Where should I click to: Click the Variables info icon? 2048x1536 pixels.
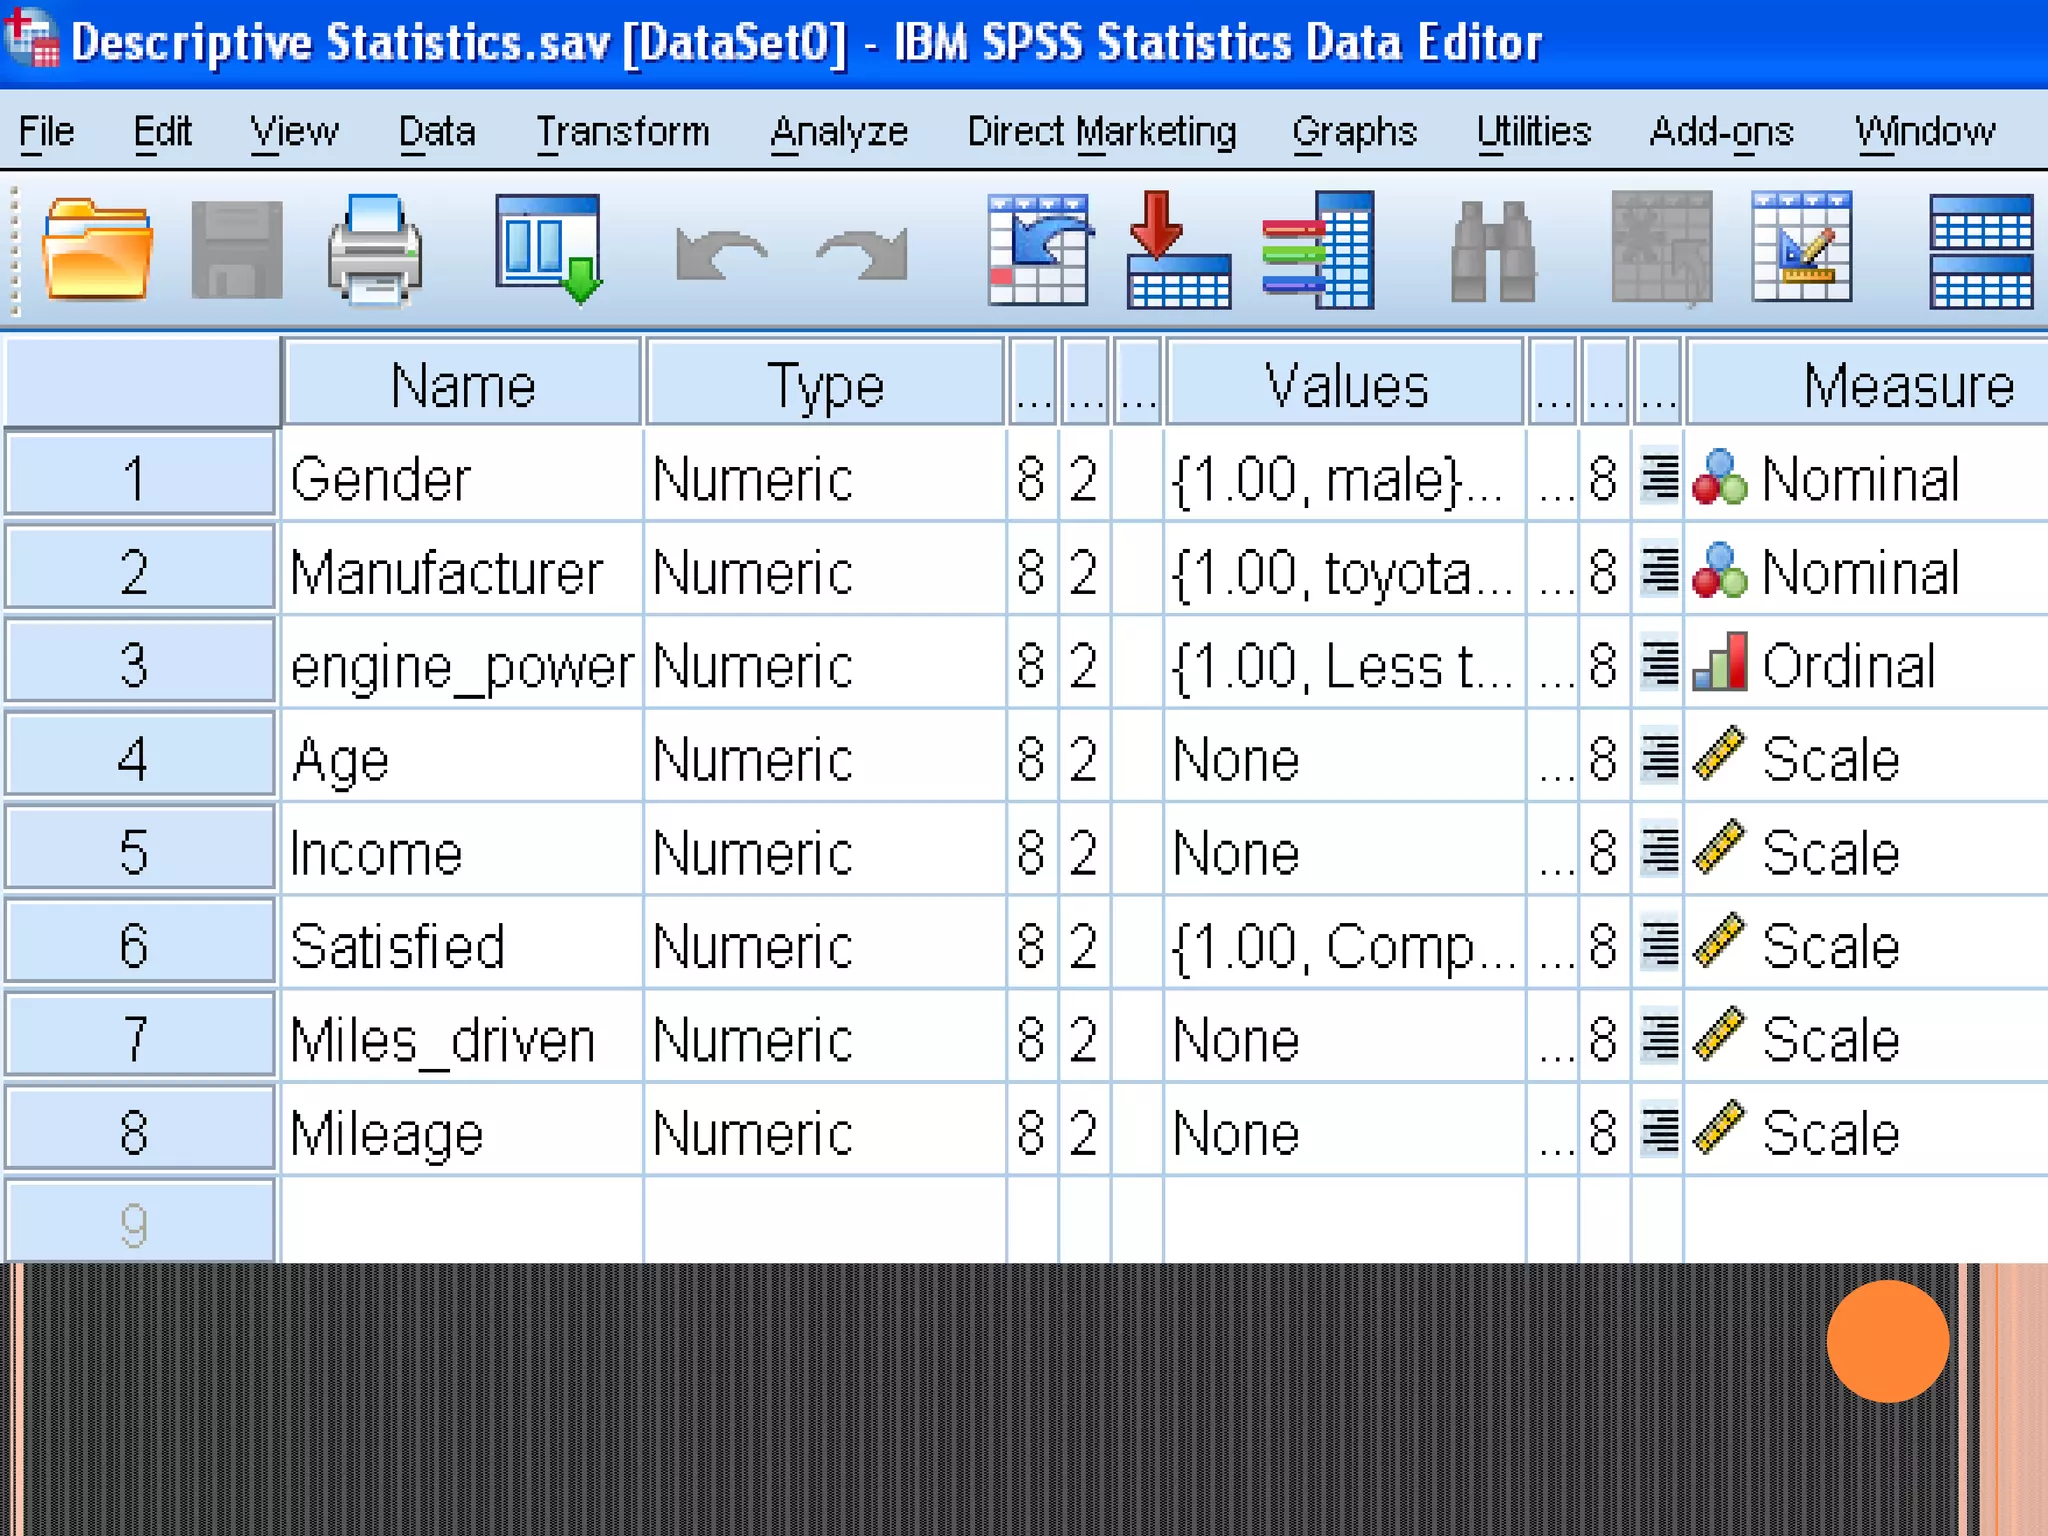[1319, 250]
